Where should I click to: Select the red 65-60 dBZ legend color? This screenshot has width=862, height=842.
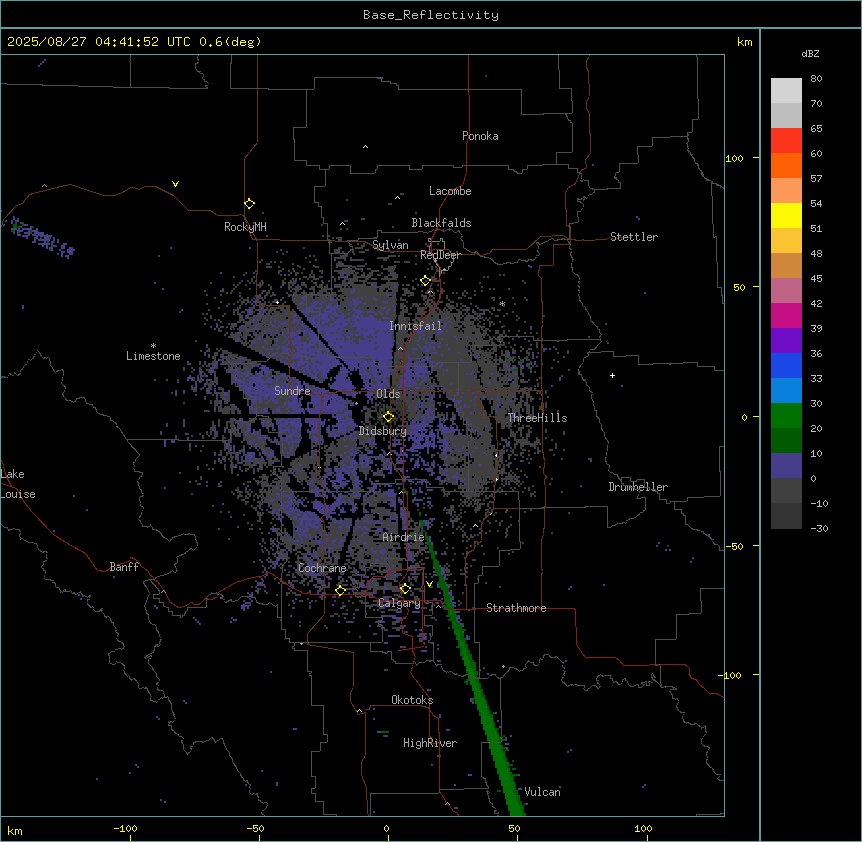coord(786,141)
